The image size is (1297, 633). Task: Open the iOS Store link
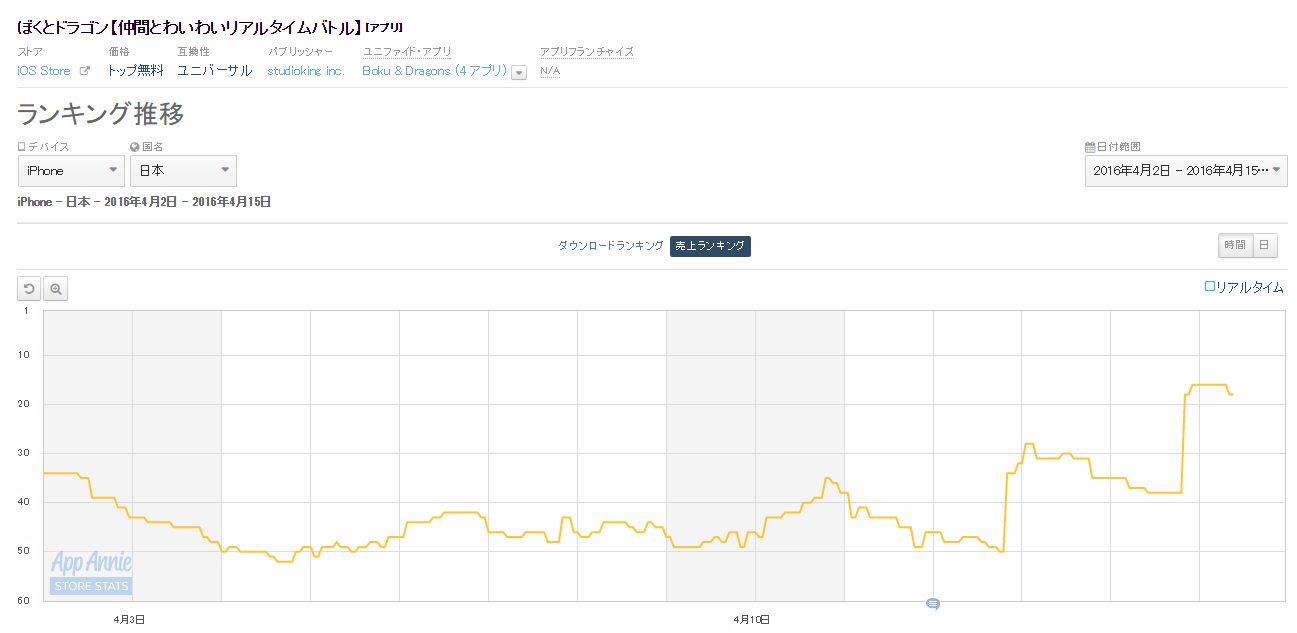coord(44,71)
